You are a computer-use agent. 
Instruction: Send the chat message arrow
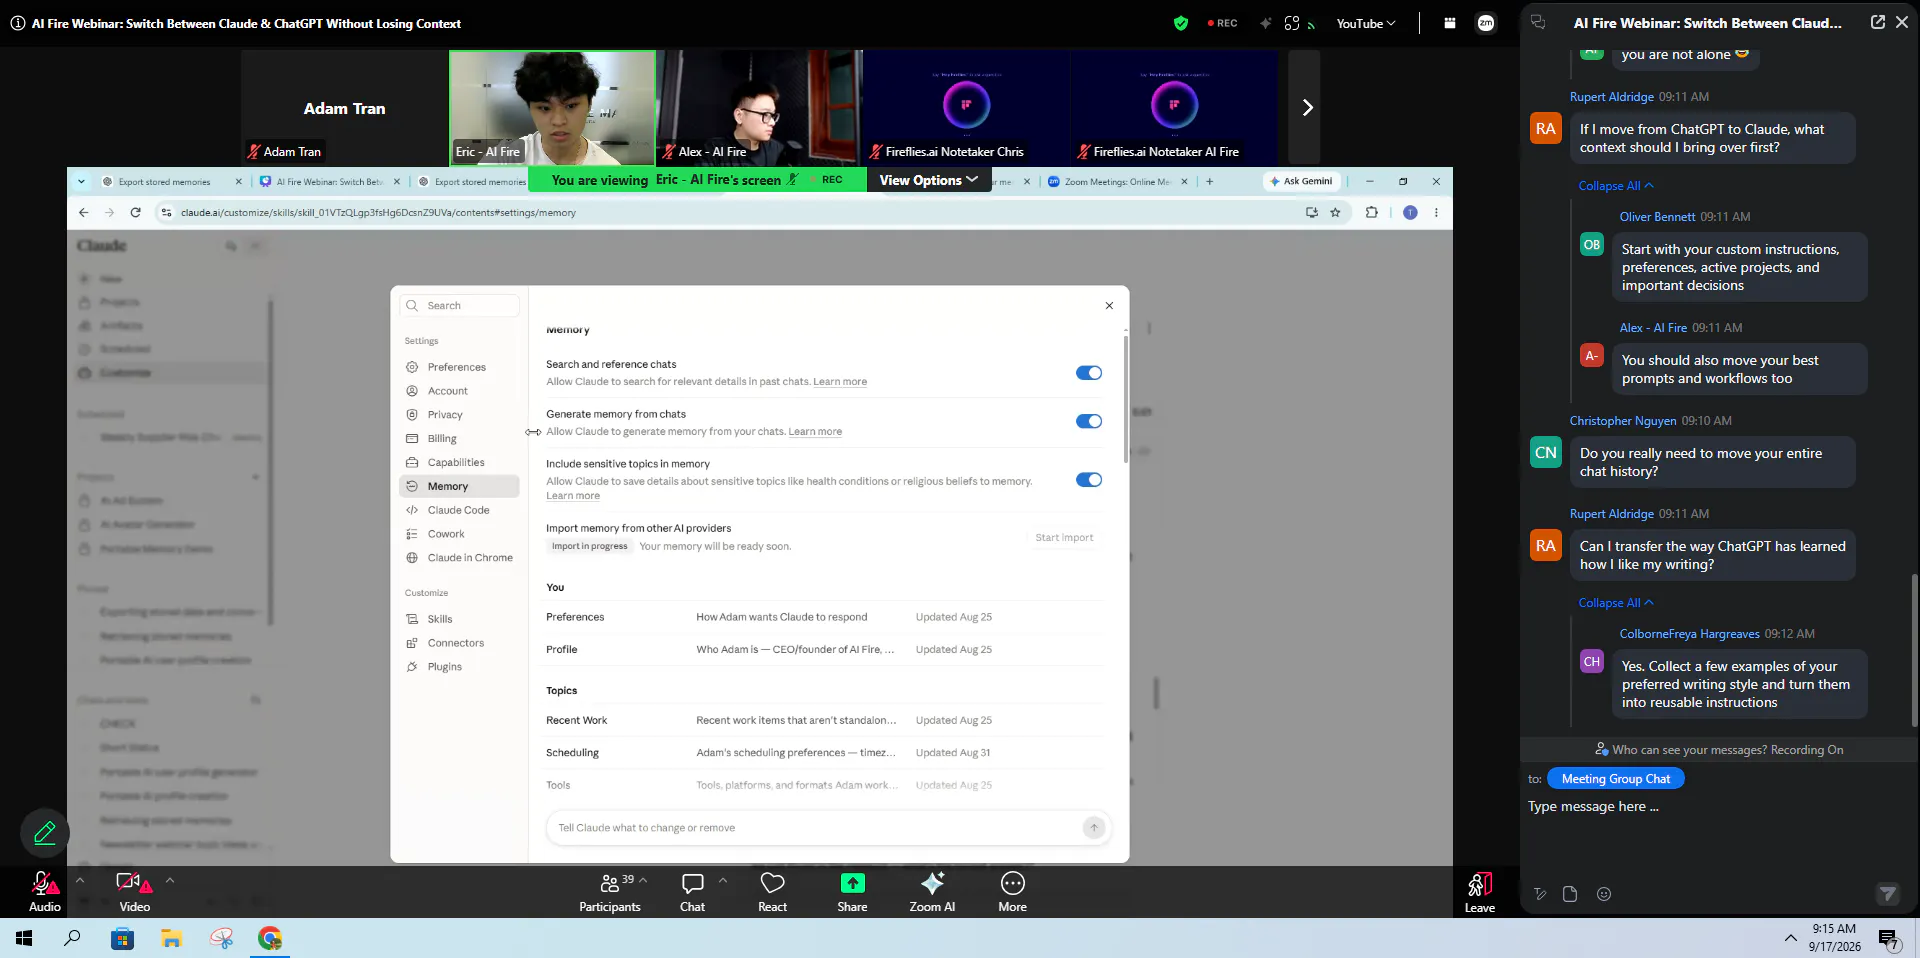coord(1887,894)
